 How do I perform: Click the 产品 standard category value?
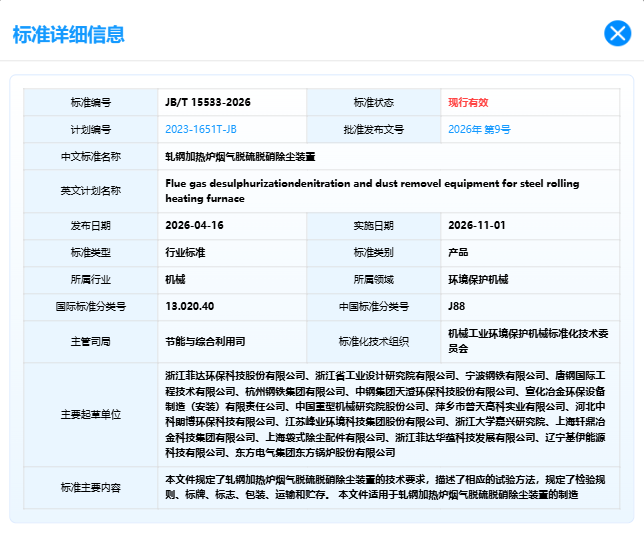click(458, 253)
